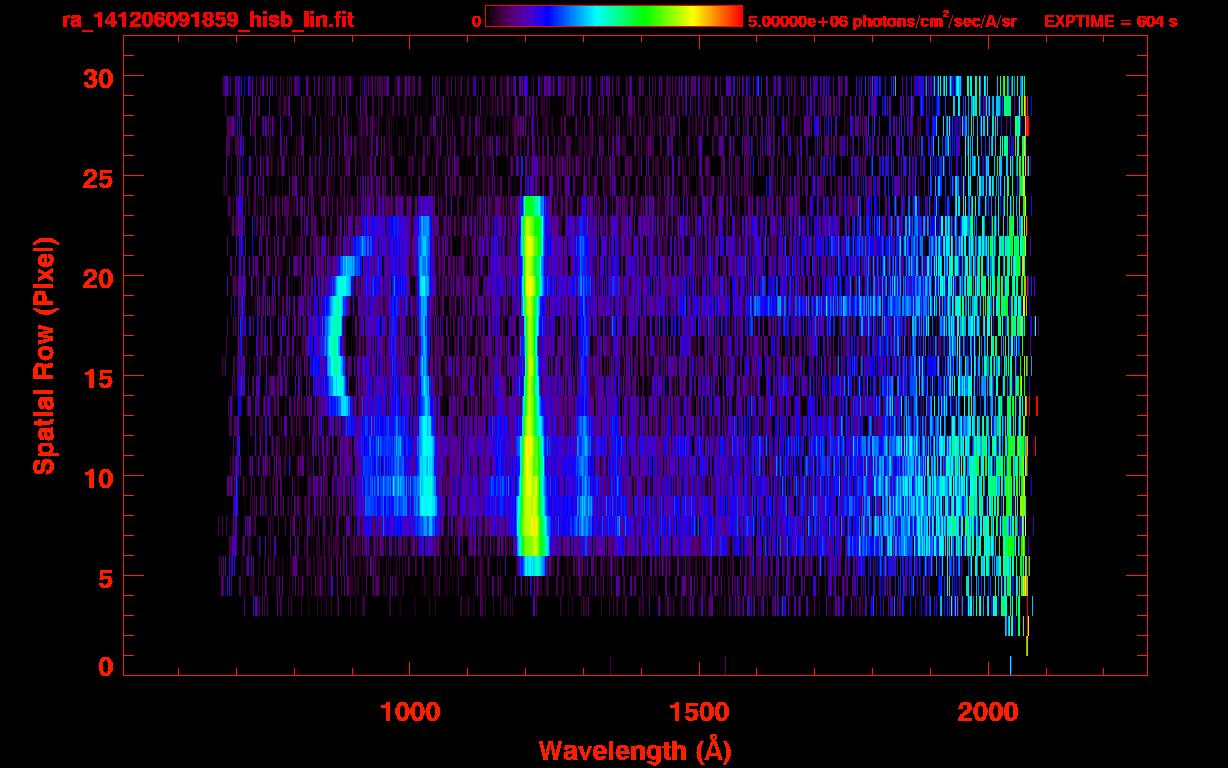Viewport: 1228px width, 768px height.
Task: Click the y-axis tick label 20
Action: (98, 277)
